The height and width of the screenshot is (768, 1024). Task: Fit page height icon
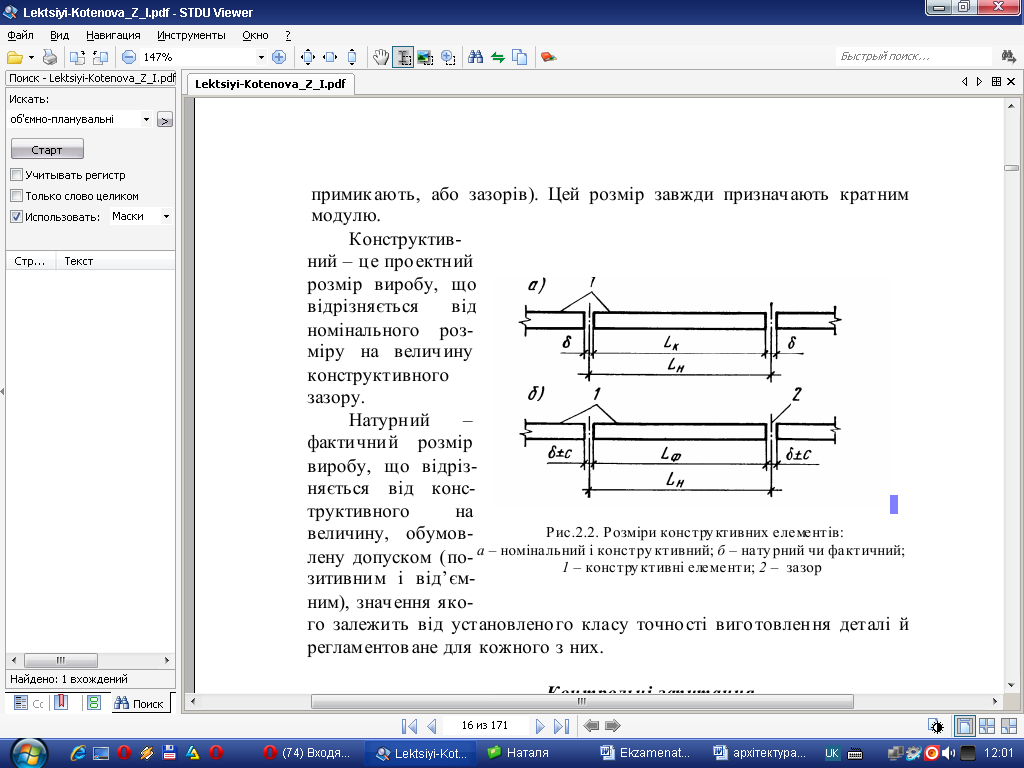352,57
